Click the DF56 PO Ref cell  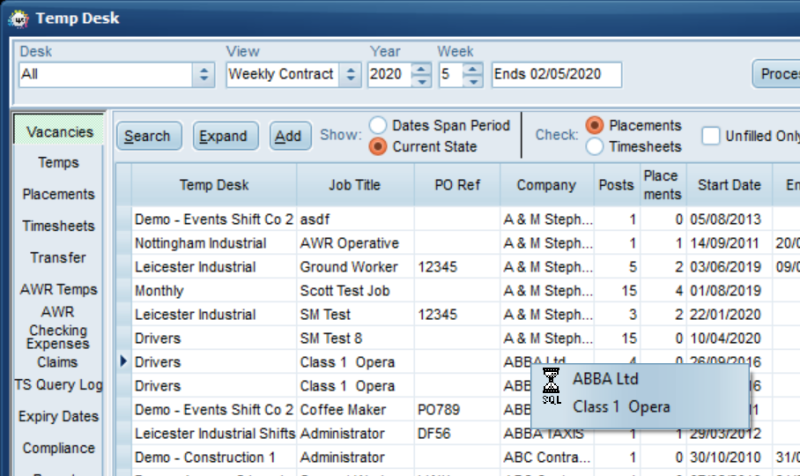(457, 434)
